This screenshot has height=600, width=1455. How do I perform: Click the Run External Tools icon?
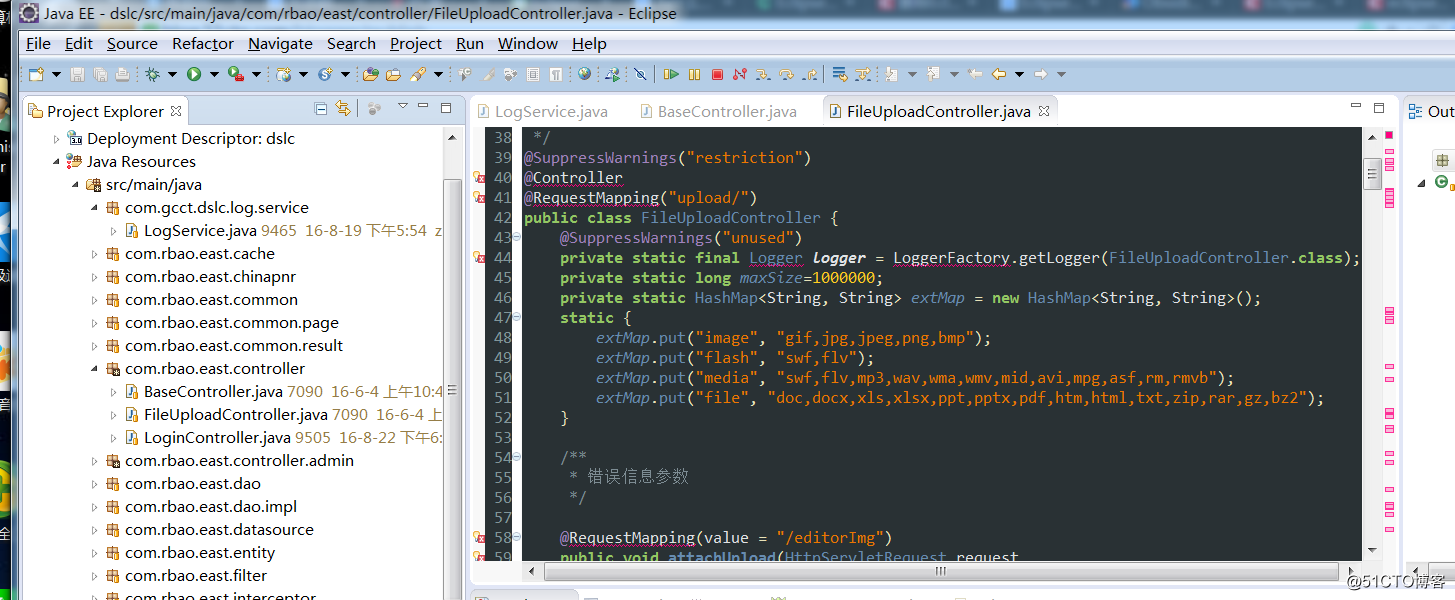tap(235, 74)
